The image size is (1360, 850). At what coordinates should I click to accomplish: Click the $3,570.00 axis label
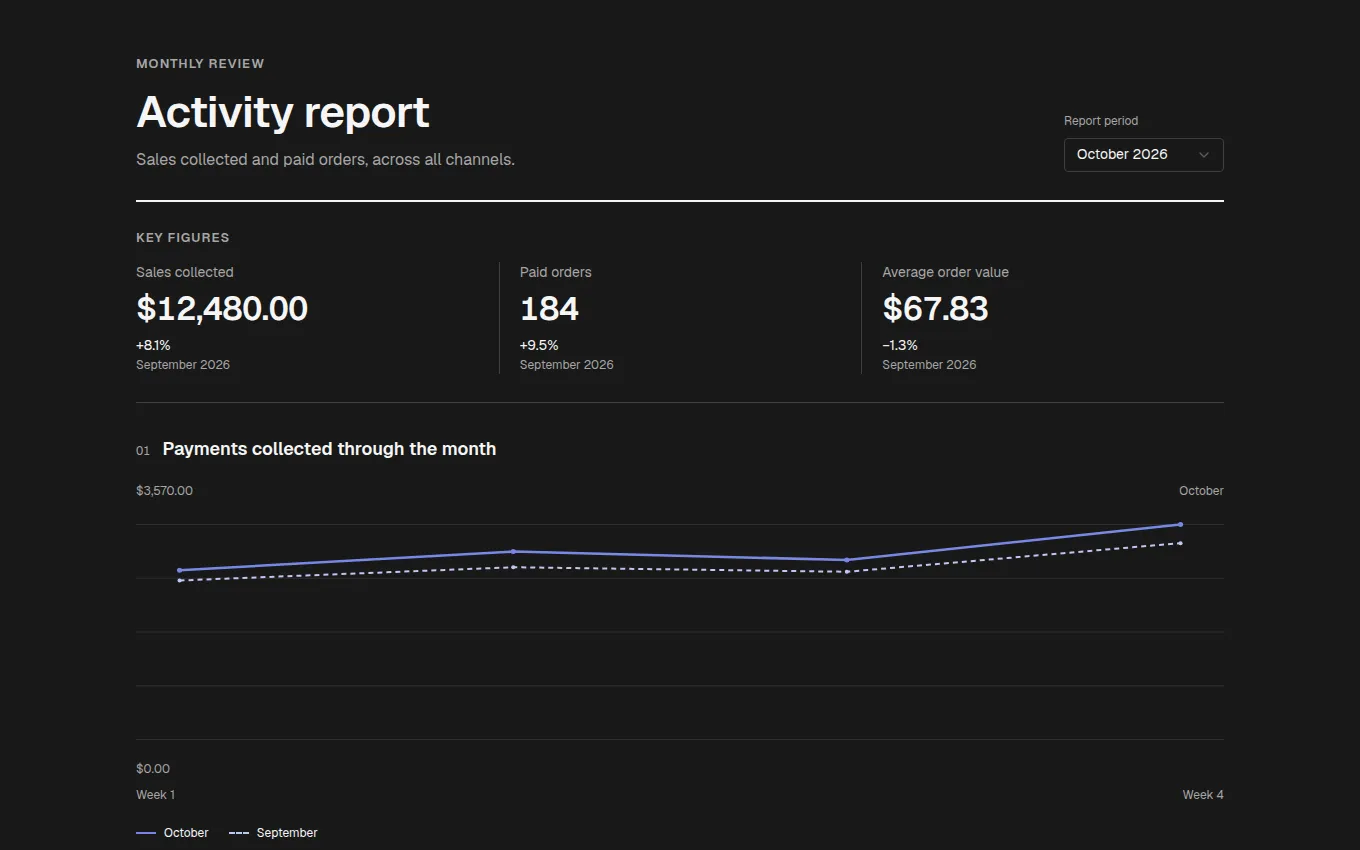click(x=164, y=491)
